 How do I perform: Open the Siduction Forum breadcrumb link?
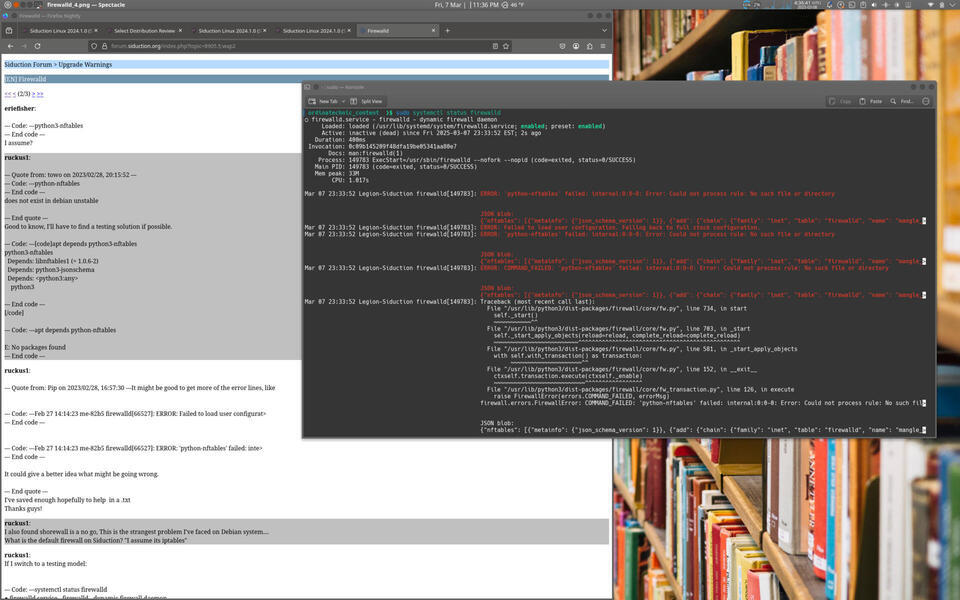(28, 64)
